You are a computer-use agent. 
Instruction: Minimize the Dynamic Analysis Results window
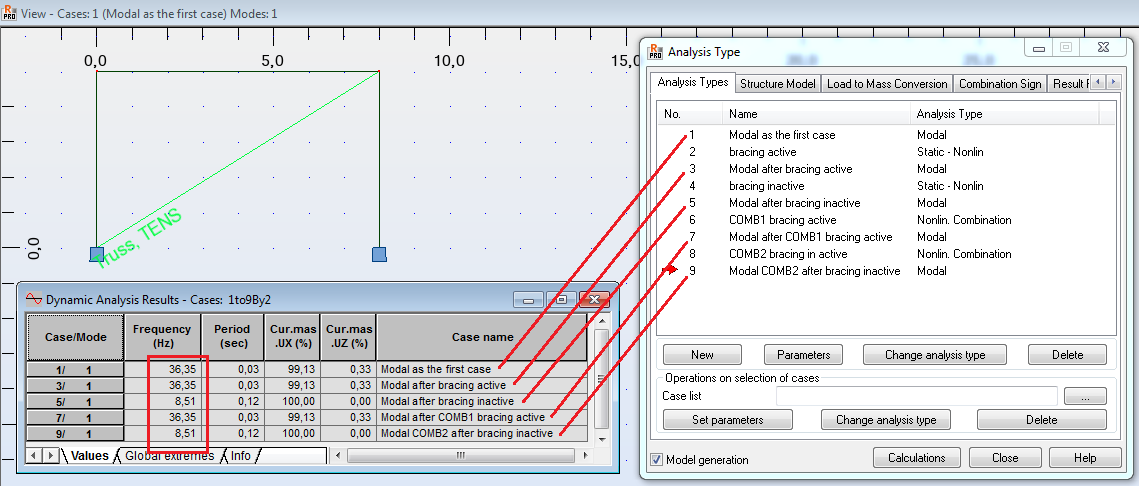tap(529, 299)
